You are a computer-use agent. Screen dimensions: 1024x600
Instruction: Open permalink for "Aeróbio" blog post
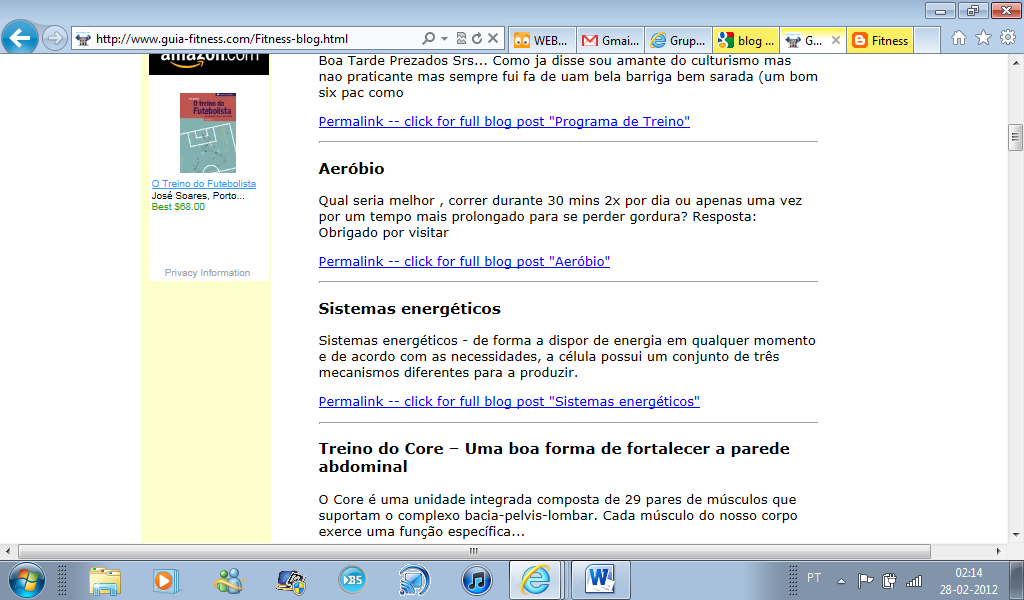(x=464, y=261)
